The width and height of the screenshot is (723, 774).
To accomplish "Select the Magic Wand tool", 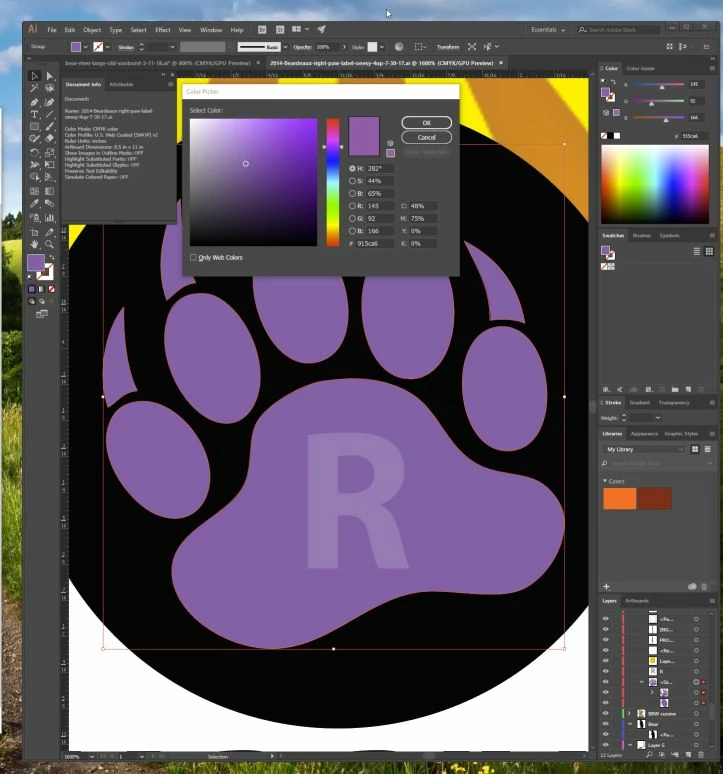I will pos(35,88).
